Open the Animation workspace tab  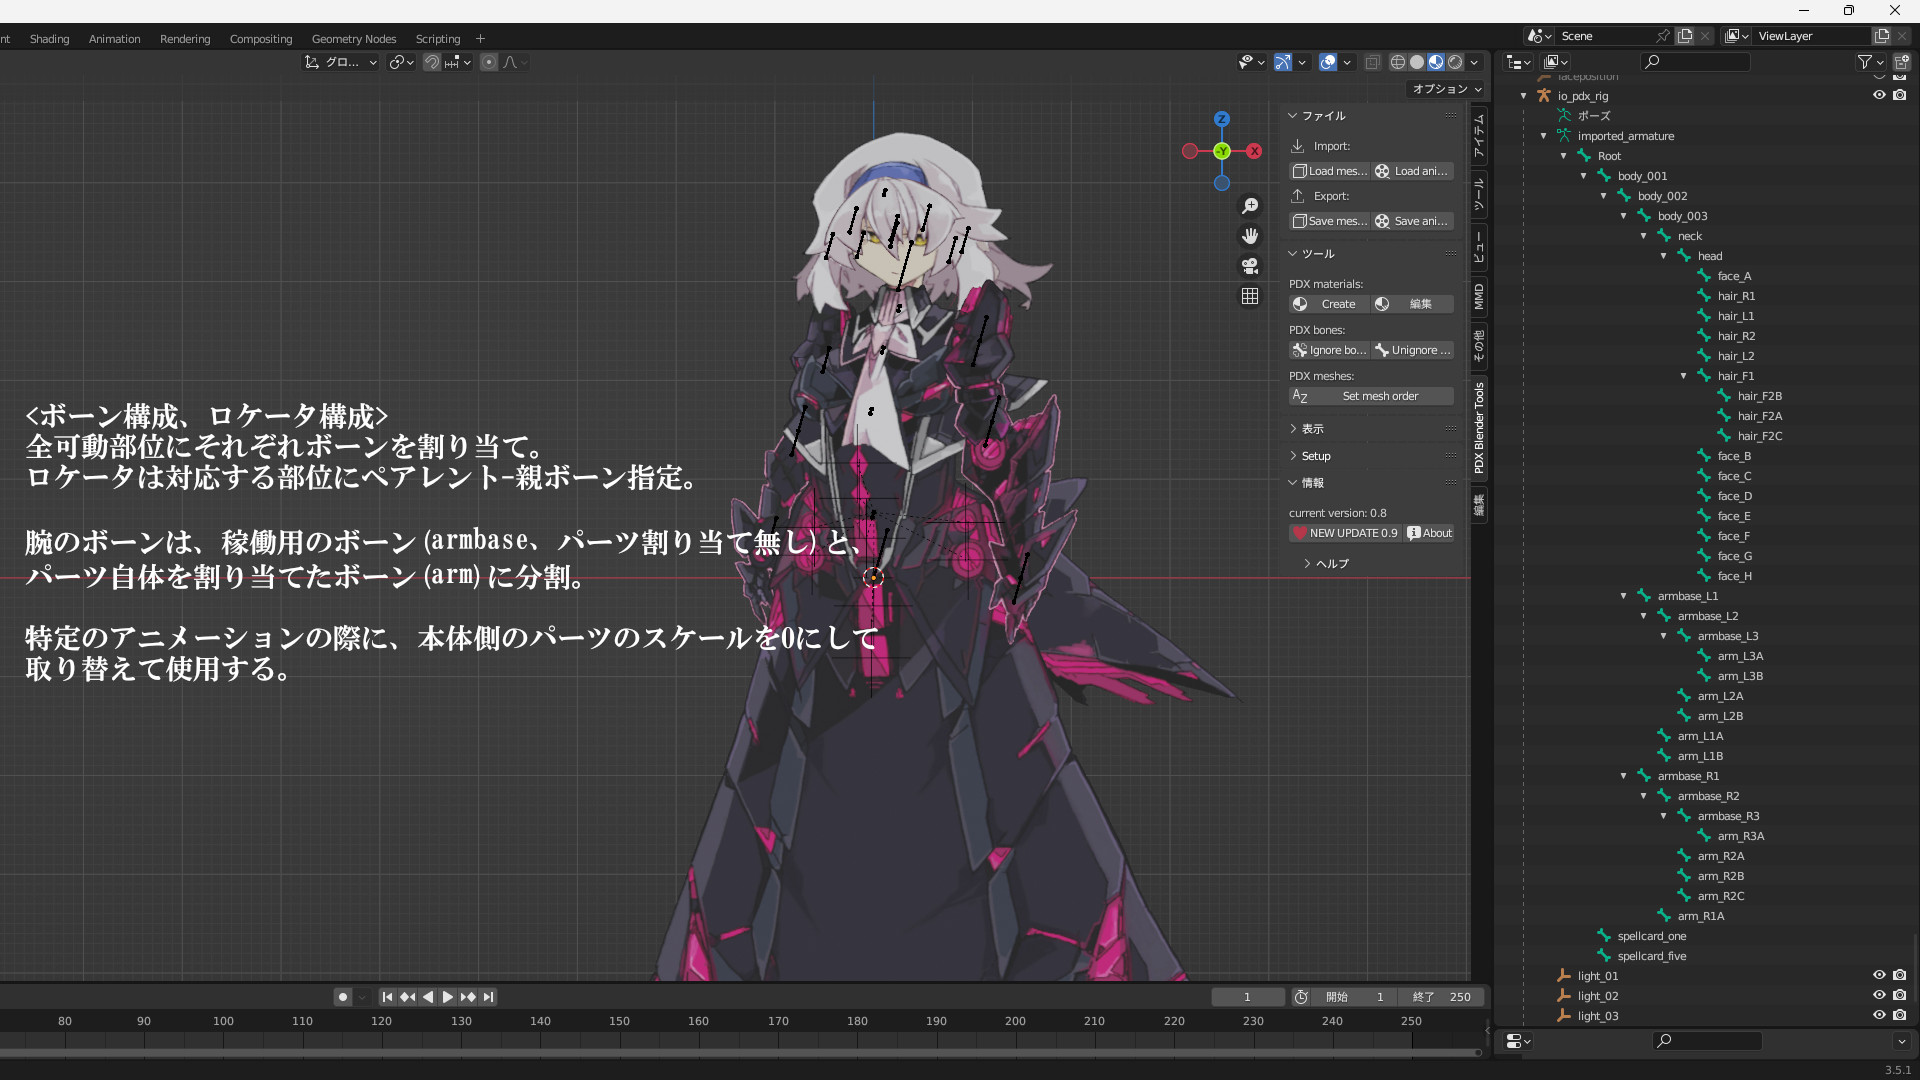point(115,39)
